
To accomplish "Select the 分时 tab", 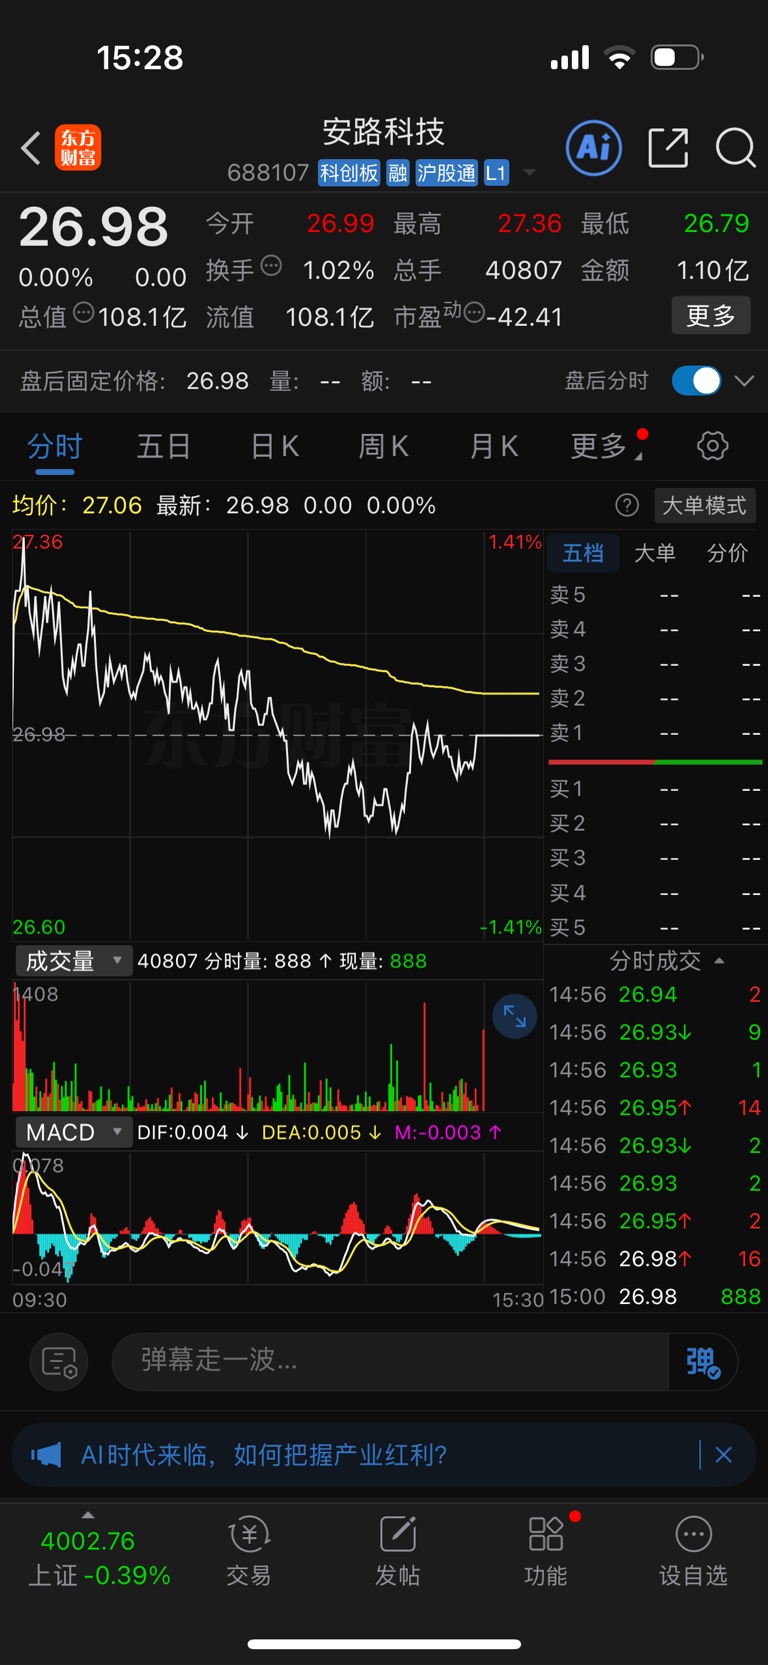I will [x=54, y=446].
